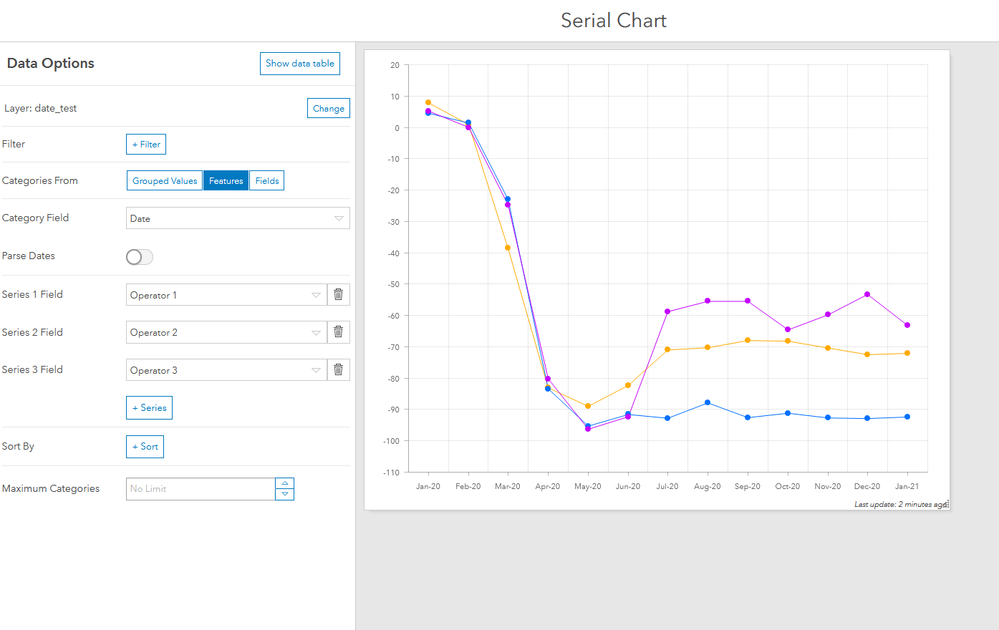Add another series
The image size is (999, 630).
[149, 408]
